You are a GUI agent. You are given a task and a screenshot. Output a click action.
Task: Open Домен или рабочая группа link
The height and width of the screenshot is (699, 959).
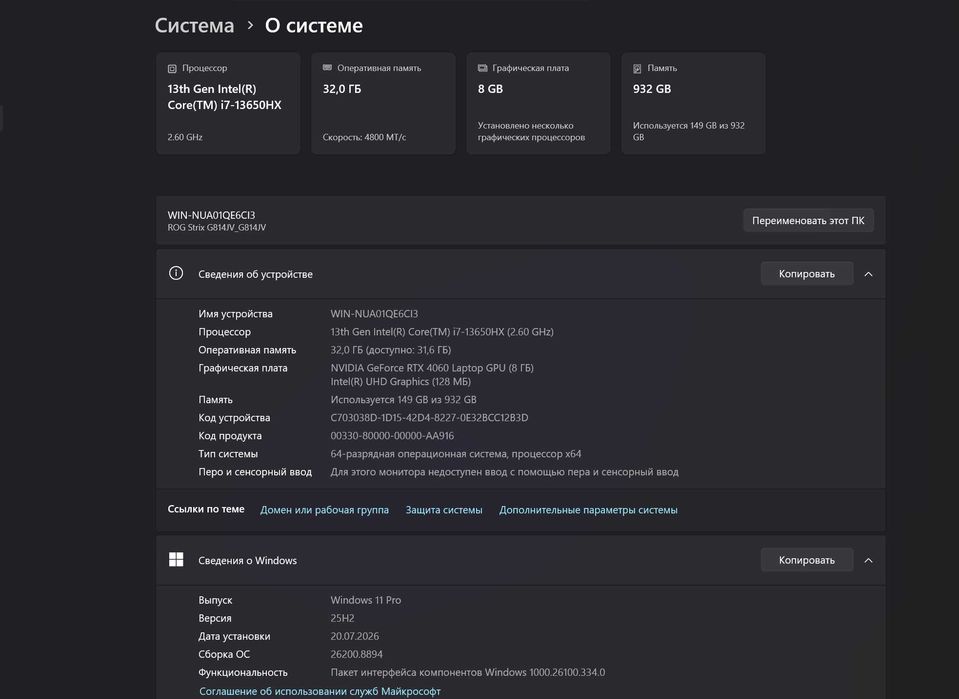pyautogui.click(x=324, y=510)
